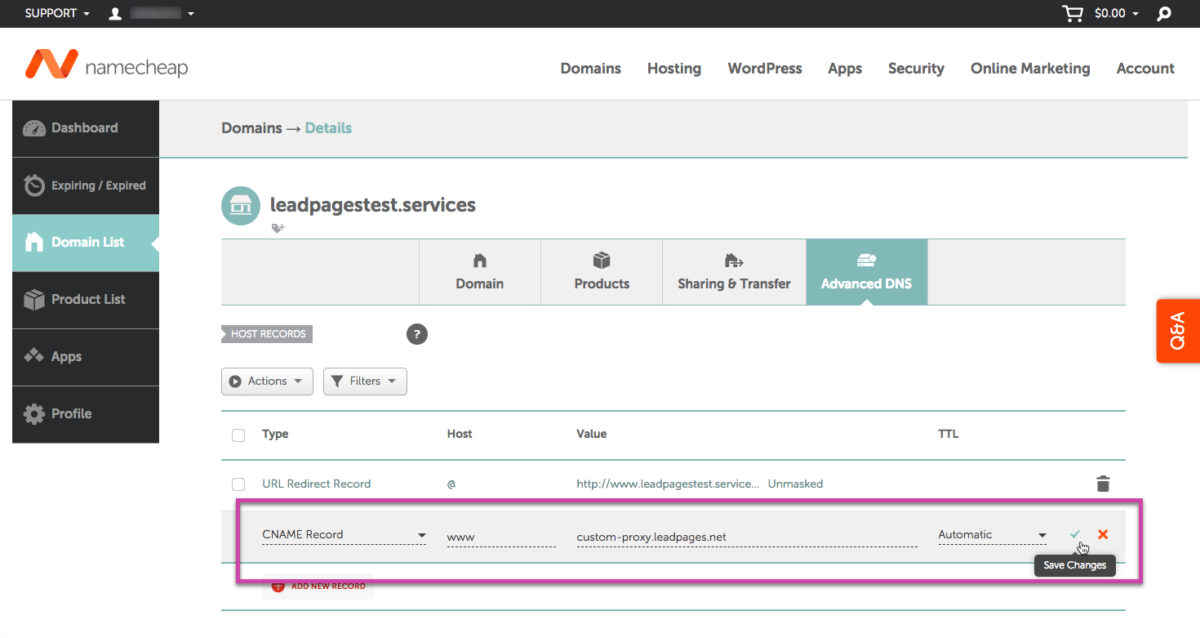Click the Value column header
Screen dimensions: 1200x638
592,434
